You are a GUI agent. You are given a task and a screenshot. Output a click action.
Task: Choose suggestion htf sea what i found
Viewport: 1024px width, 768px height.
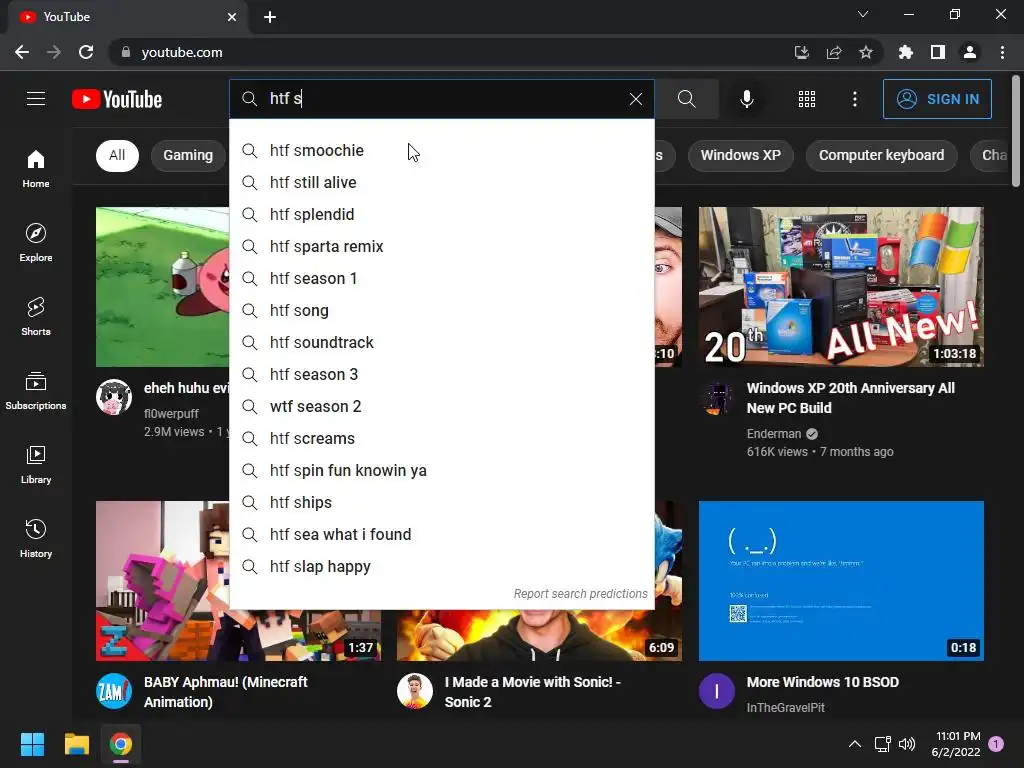(442, 534)
